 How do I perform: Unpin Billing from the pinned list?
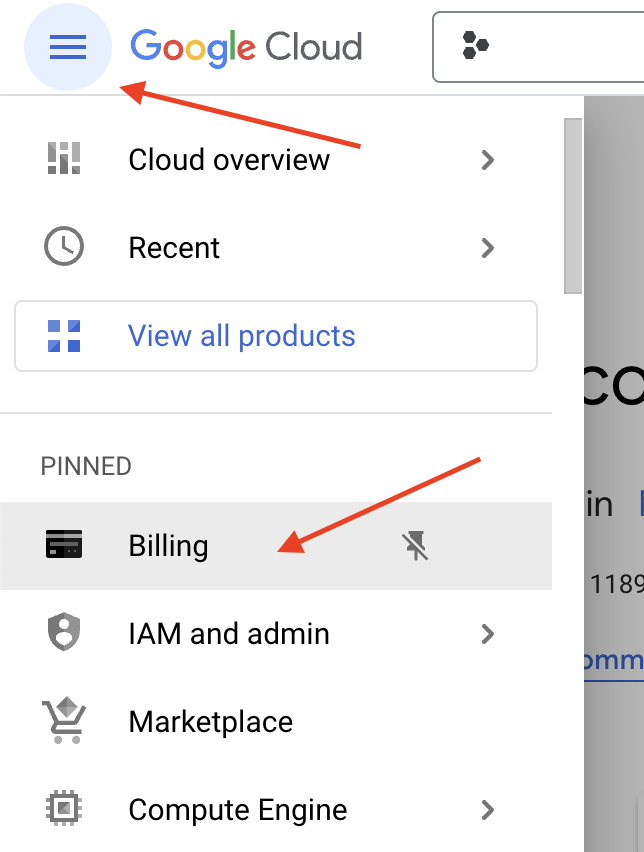click(415, 546)
